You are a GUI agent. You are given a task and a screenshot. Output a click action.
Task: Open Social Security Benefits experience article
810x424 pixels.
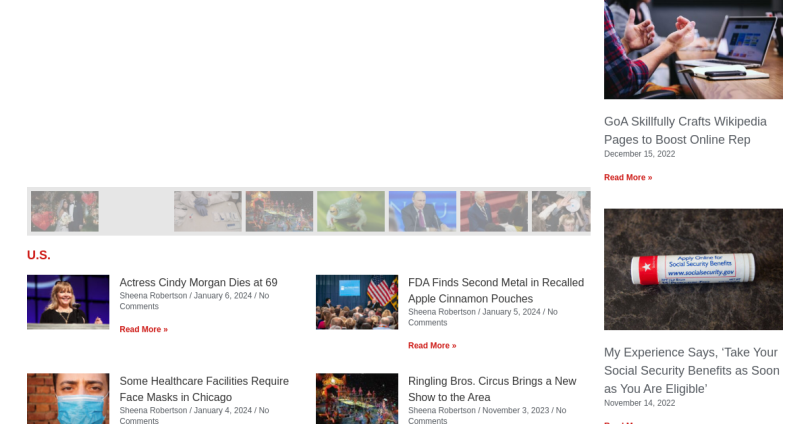click(691, 370)
